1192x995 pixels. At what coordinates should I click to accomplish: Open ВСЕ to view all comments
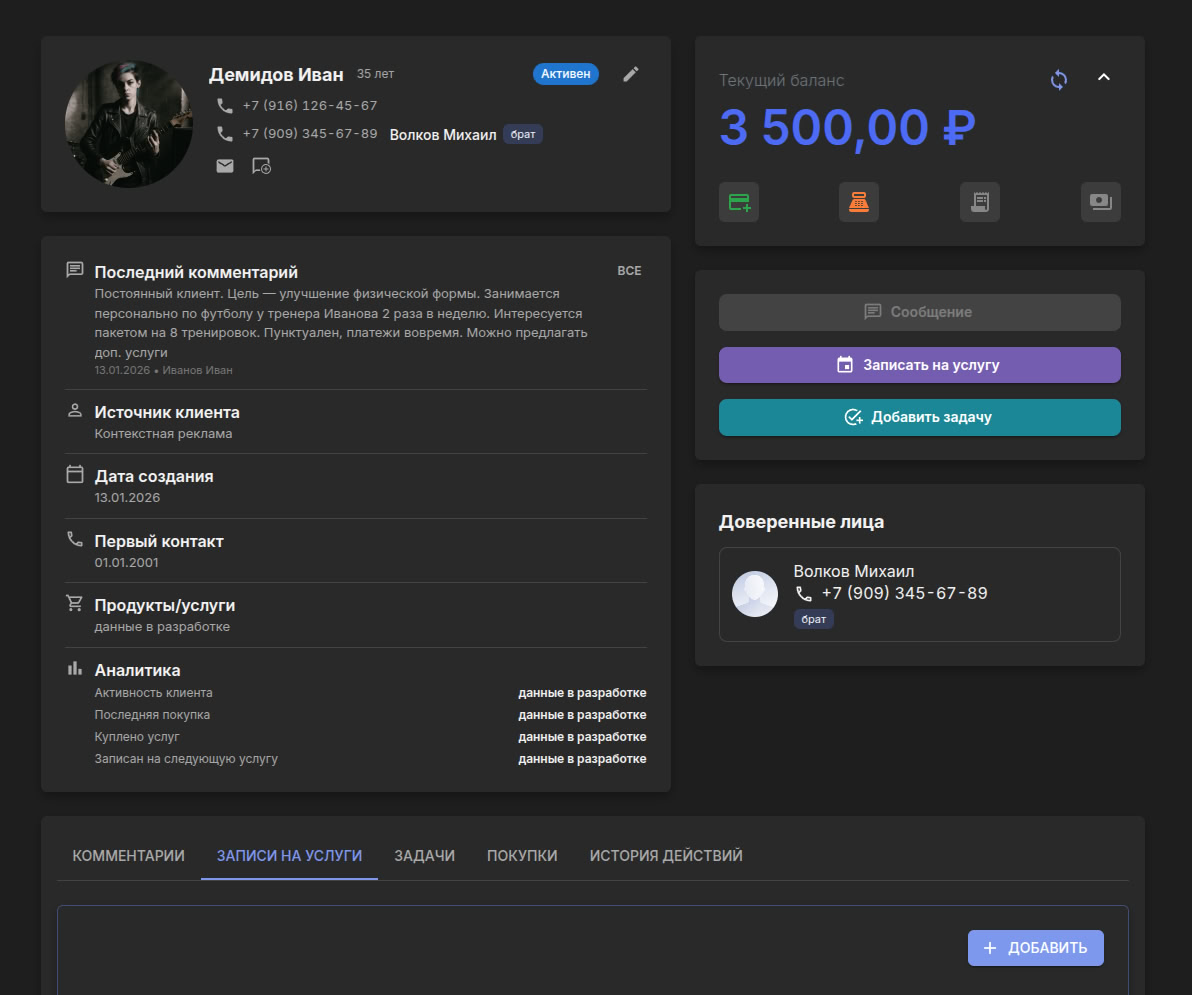coord(629,270)
